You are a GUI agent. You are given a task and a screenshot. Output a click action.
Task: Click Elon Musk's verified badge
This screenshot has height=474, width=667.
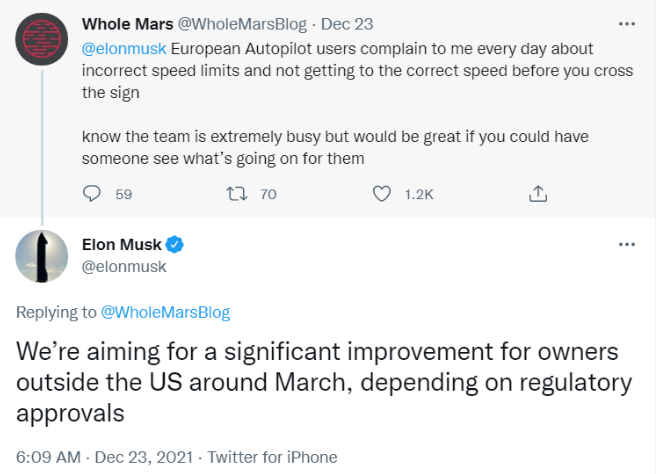[x=174, y=245]
